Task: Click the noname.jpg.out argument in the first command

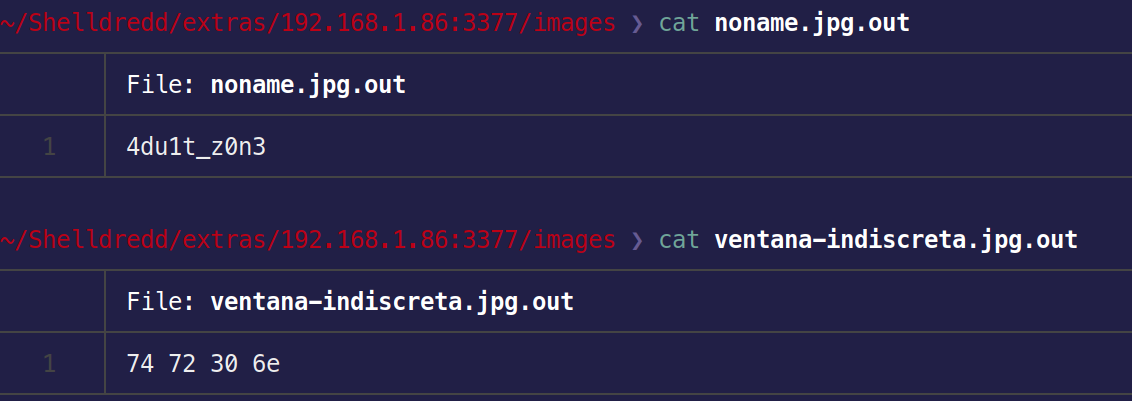Action: (x=812, y=23)
